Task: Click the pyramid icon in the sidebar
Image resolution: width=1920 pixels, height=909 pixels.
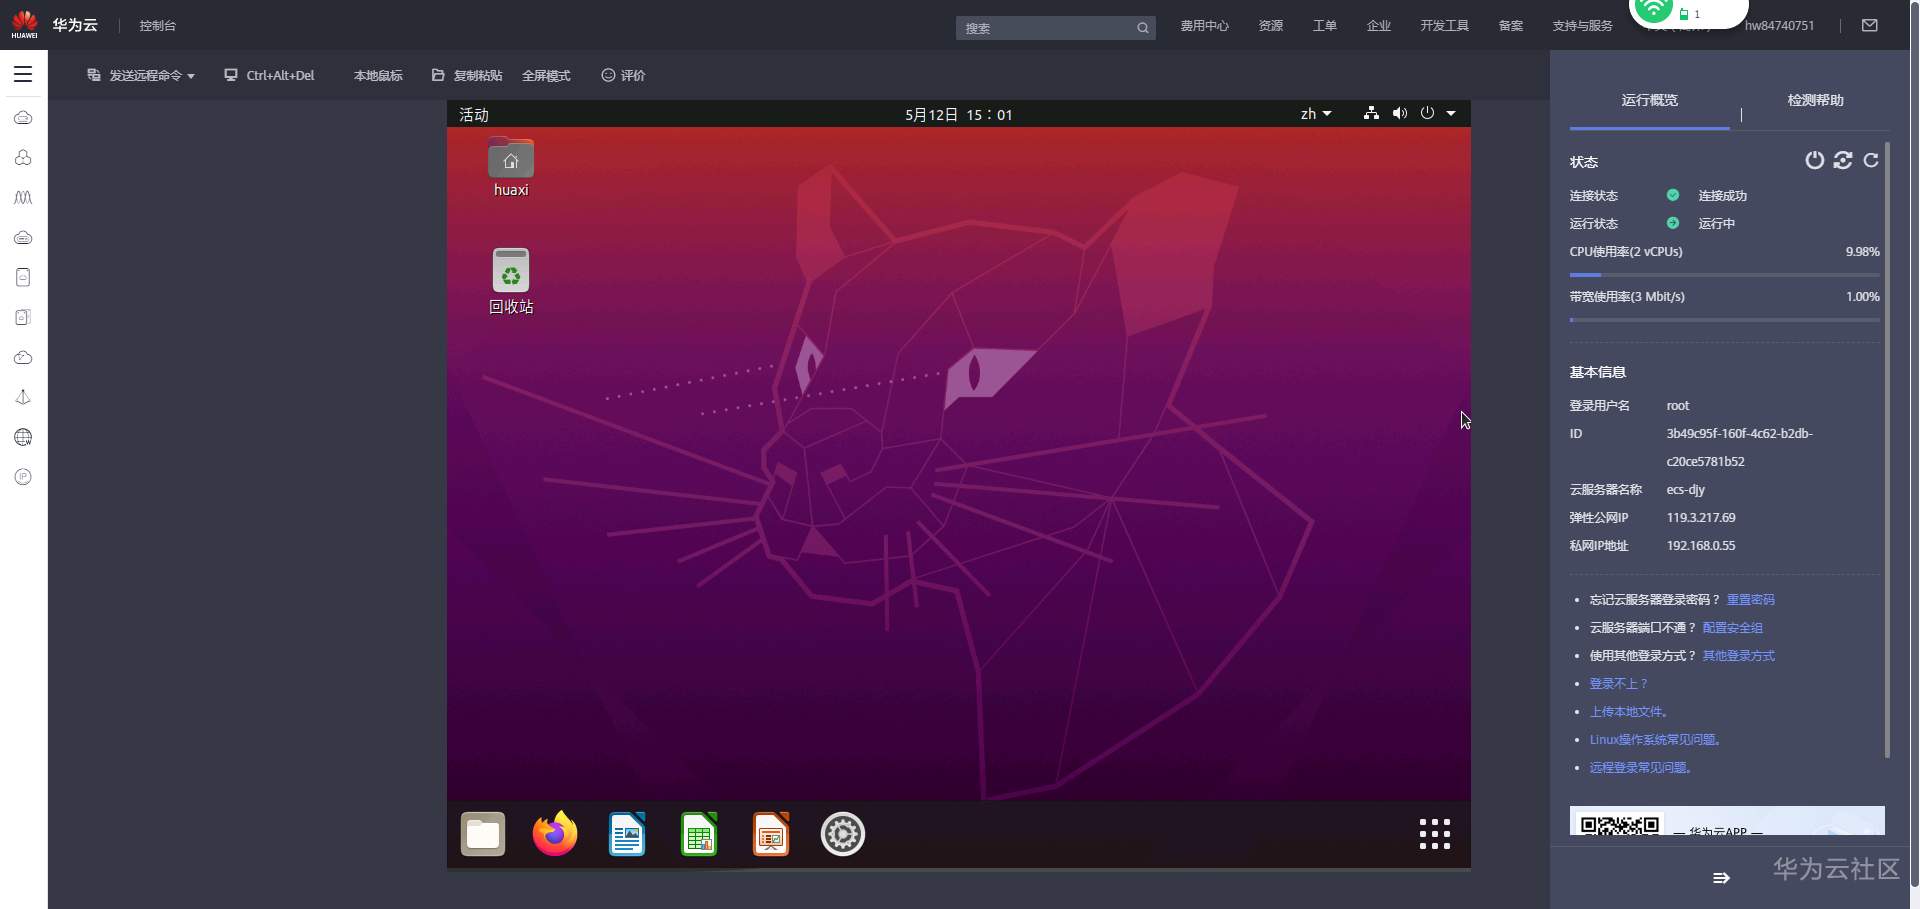Action: tap(23, 398)
